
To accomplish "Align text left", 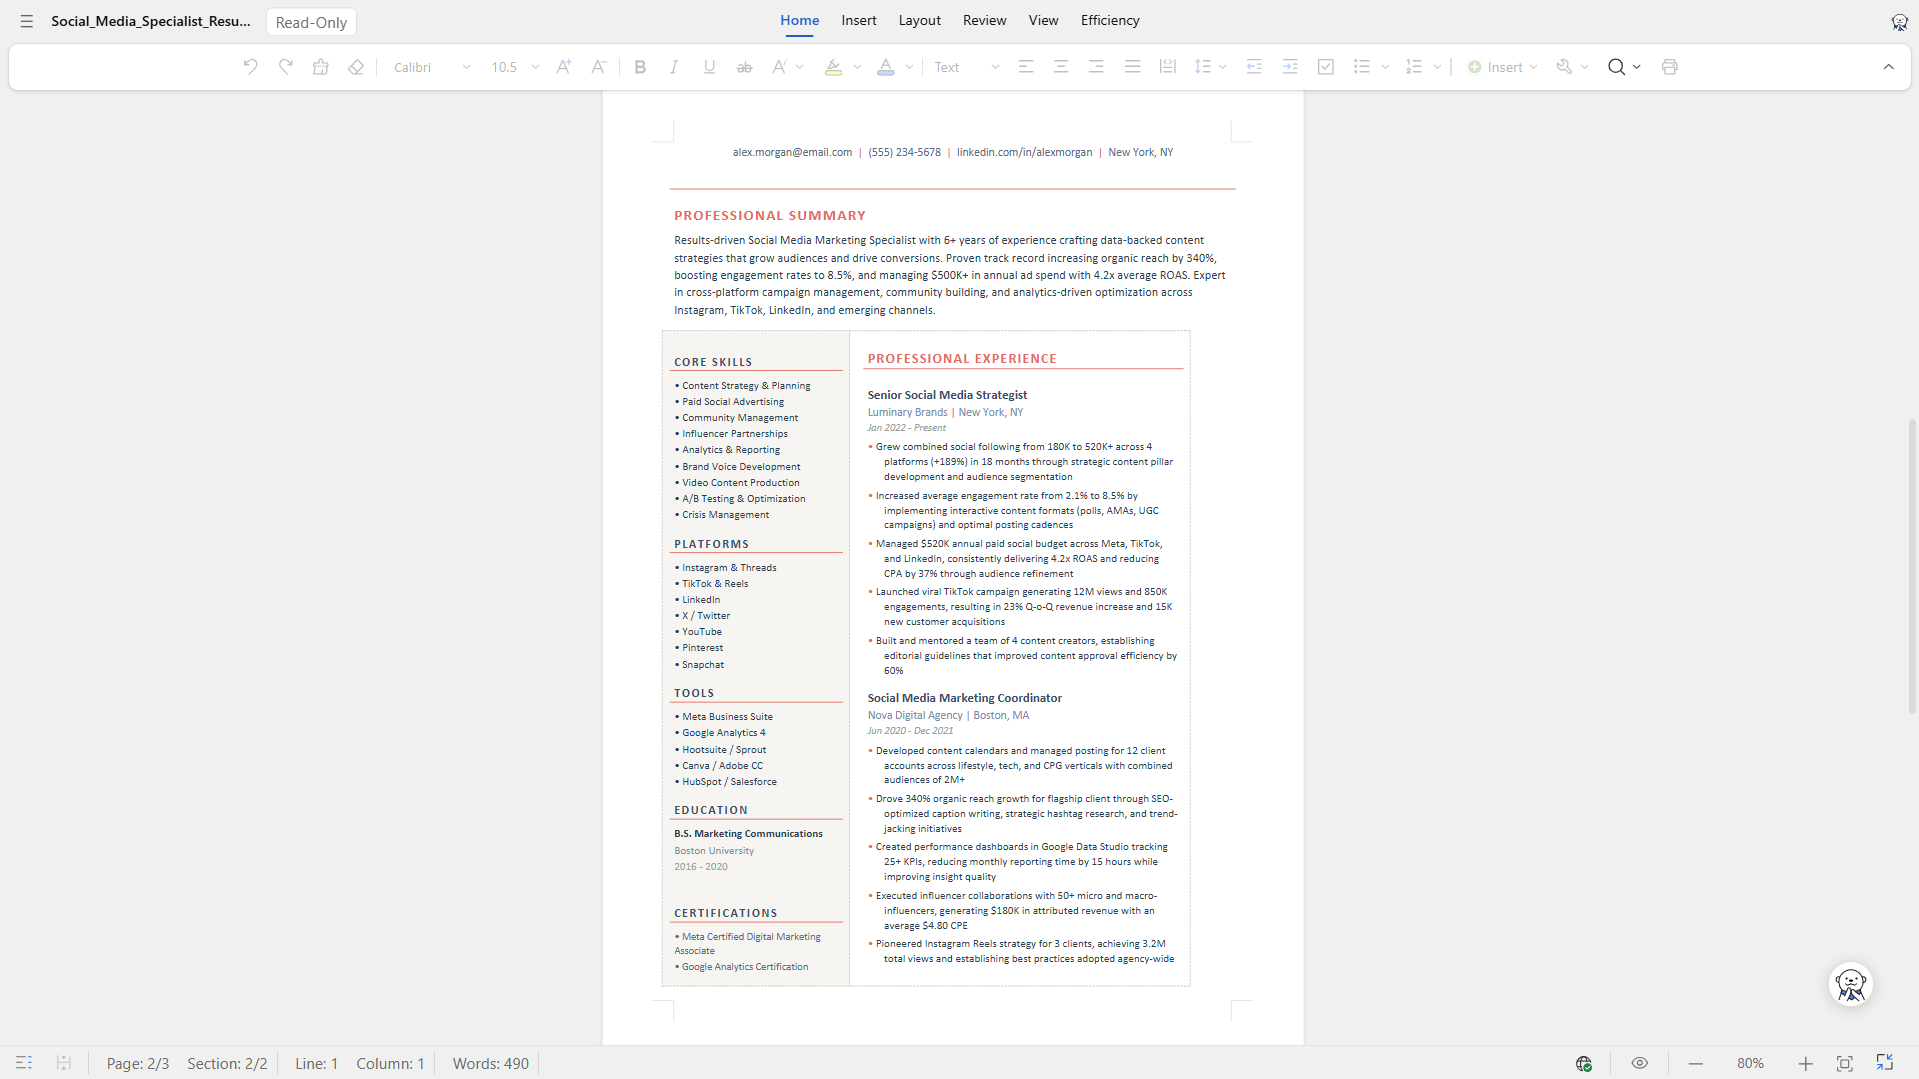I will [1026, 67].
